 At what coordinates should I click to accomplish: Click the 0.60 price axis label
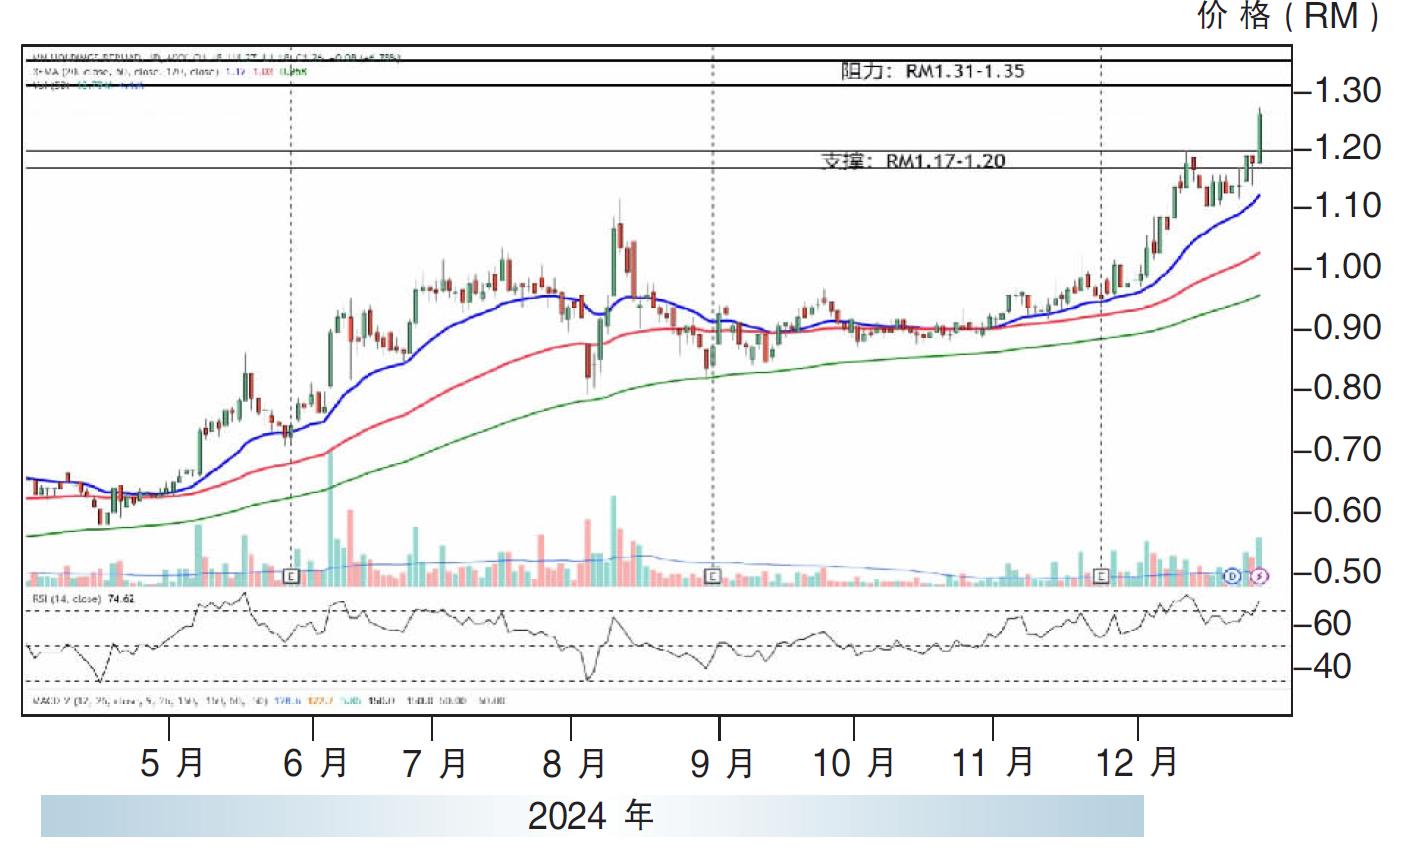(1346, 511)
